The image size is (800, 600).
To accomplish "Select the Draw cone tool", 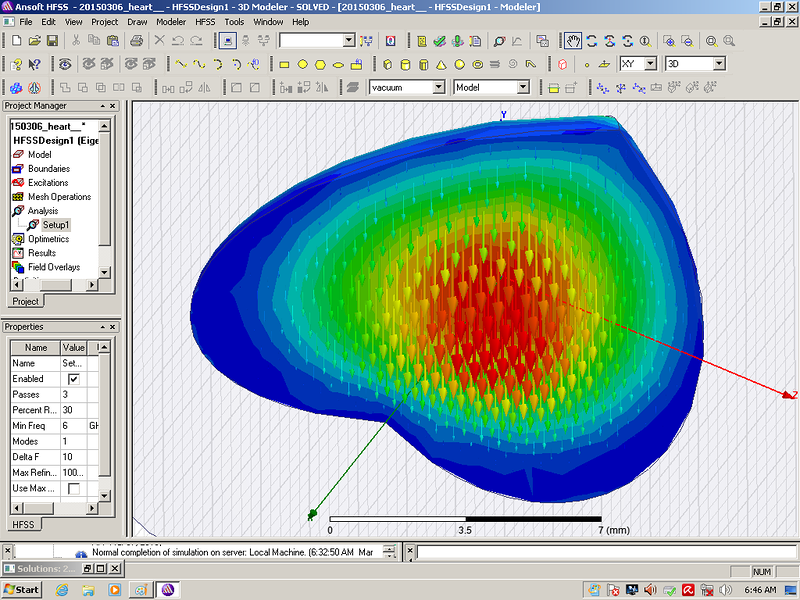I will tap(441, 64).
